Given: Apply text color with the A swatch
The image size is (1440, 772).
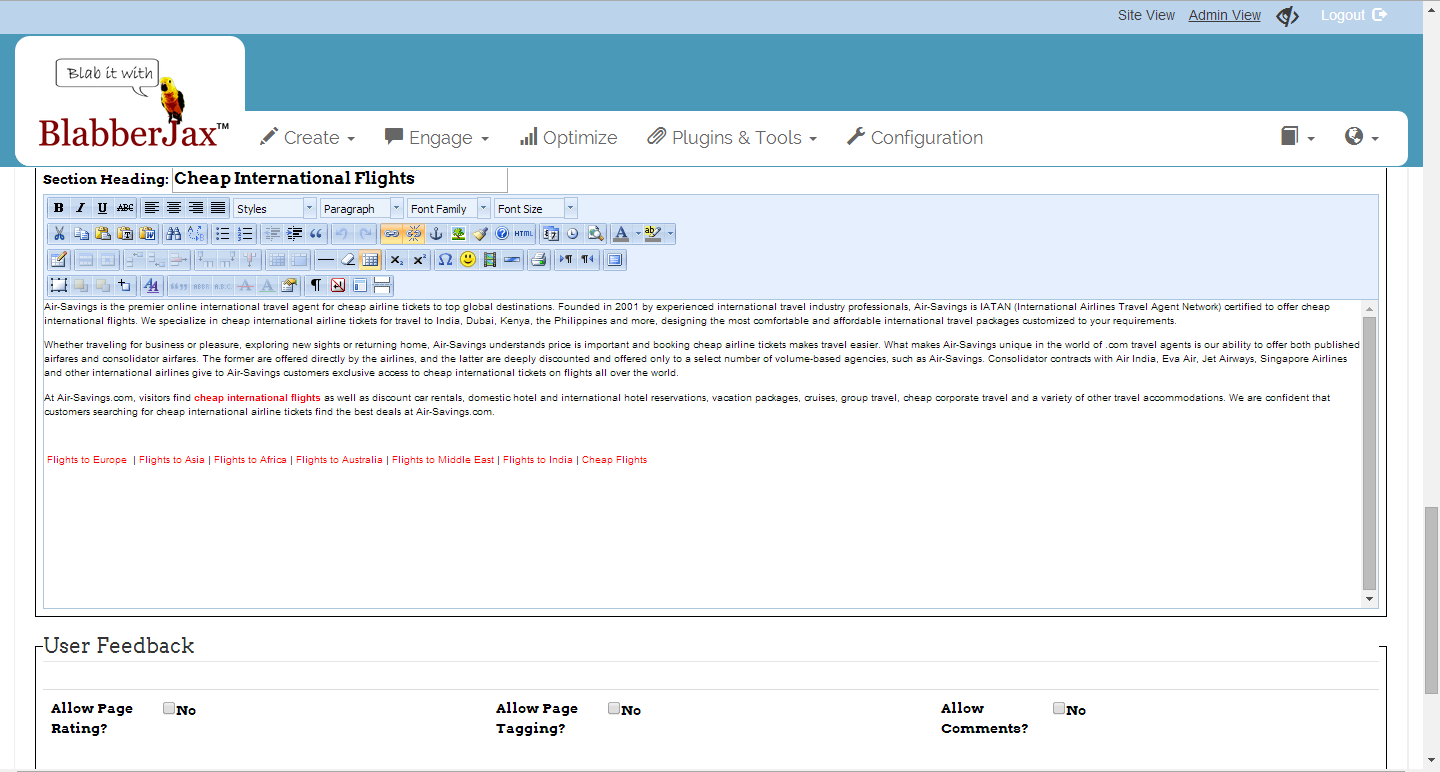Looking at the screenshot, I should point(621,234).
